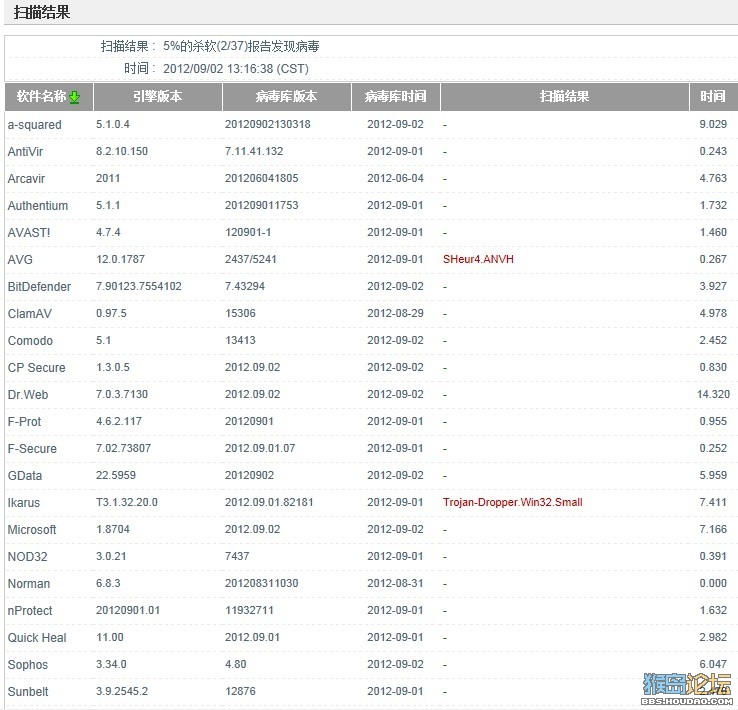Select the Arcavir row name
This screenshot has height=710, width=738.
pos(26,179)
